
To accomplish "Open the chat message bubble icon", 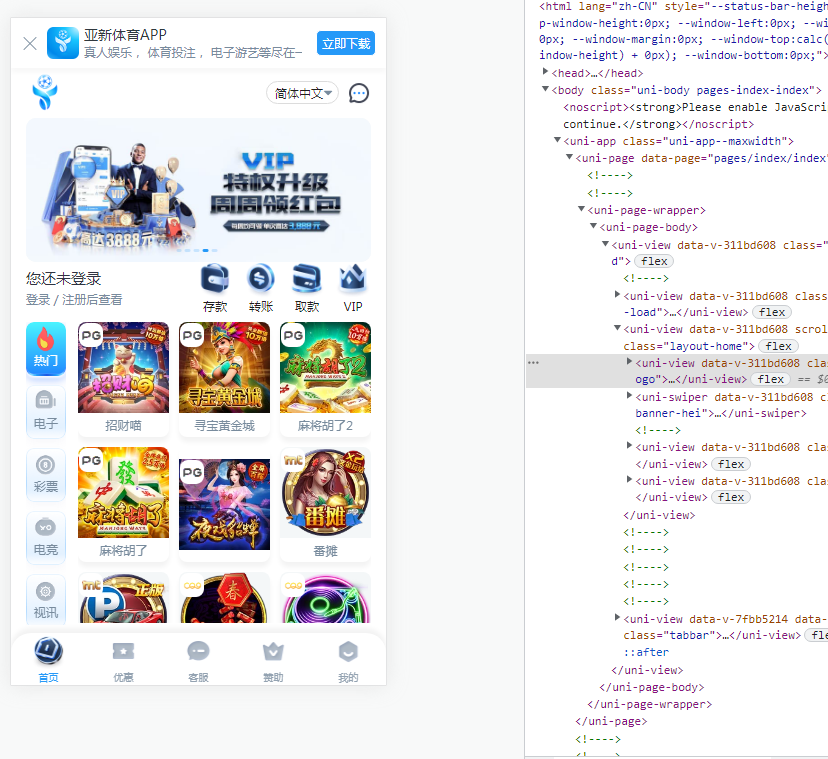I will (x=359, y=93).
